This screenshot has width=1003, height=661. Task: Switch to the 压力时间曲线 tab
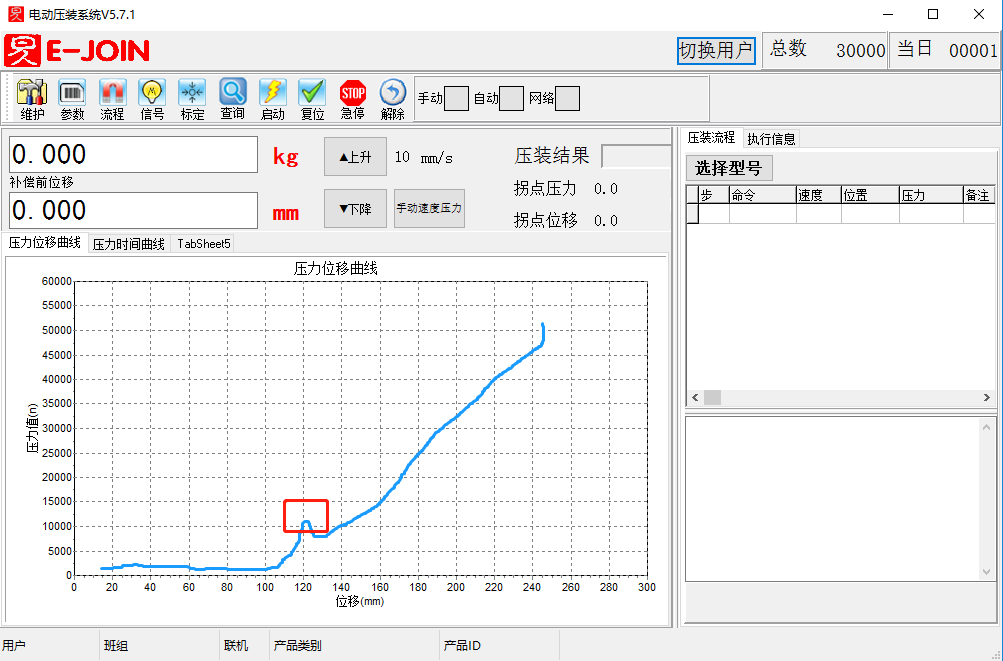(x=129, y=243)
